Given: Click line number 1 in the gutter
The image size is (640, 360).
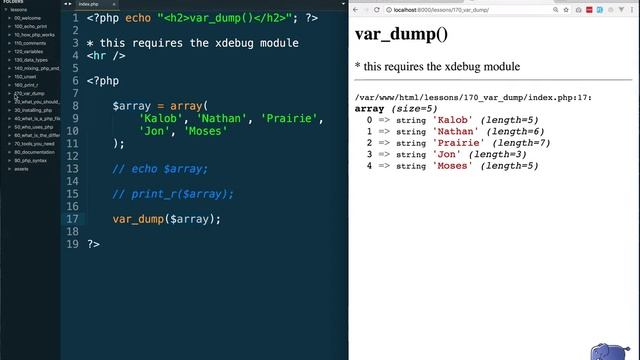Looking at the screenshot, I should (76, 18).
